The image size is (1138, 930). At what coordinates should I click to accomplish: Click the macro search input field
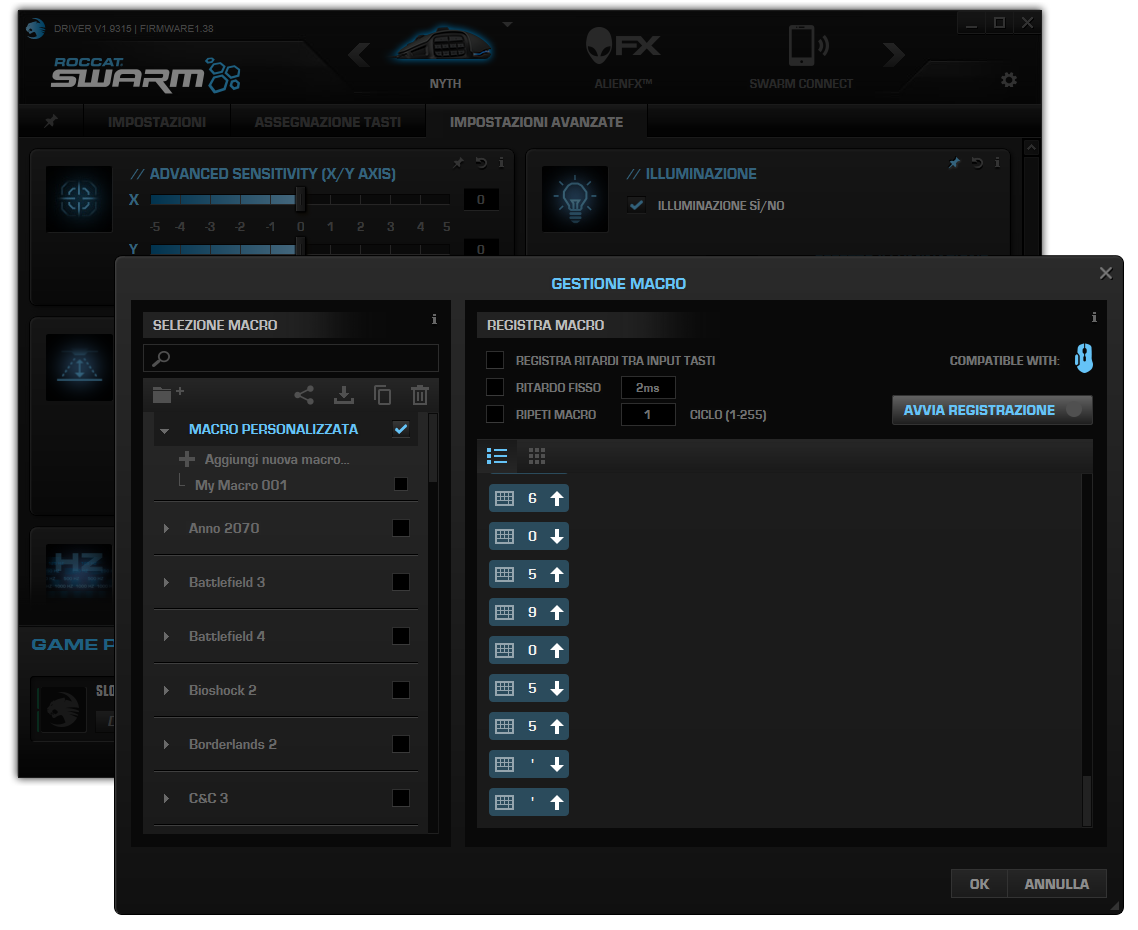[291, 358]
